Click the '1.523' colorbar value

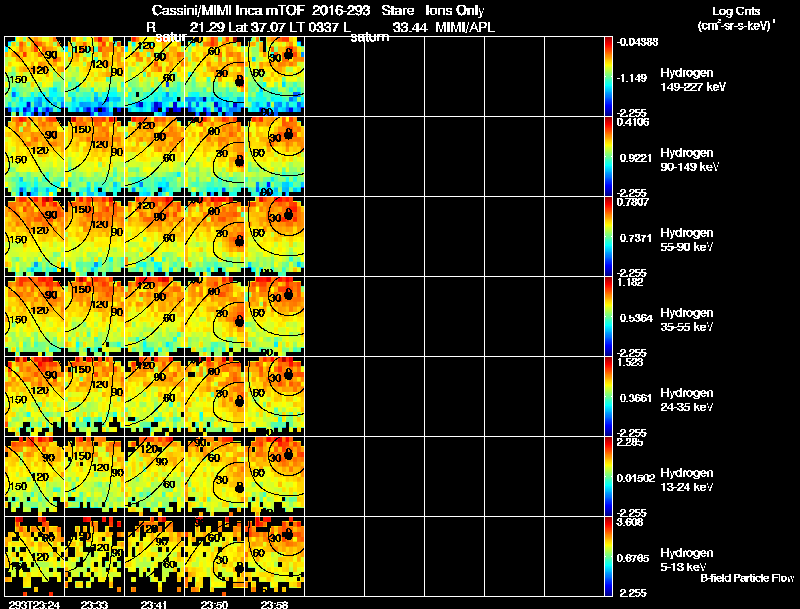pyautogui.click(x=630, y=362)
